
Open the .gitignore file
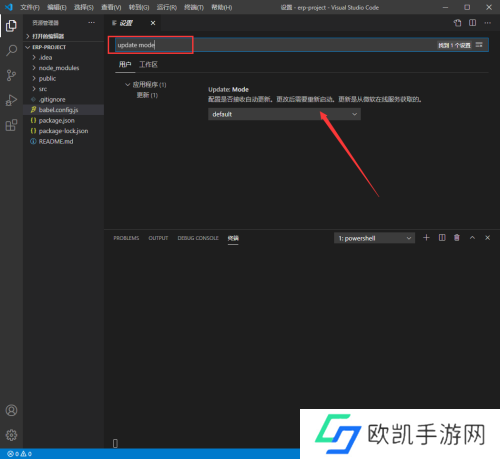coord(52,100)
